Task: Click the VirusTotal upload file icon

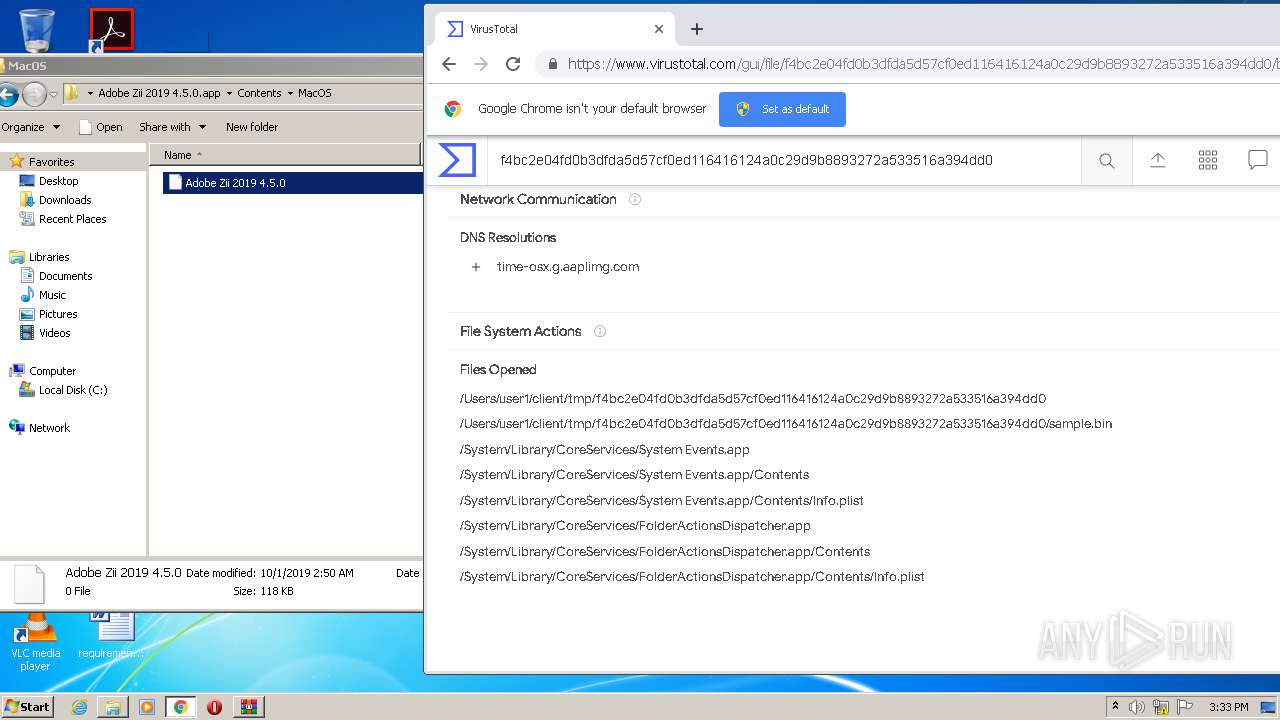Action: tap(1157, 160)
